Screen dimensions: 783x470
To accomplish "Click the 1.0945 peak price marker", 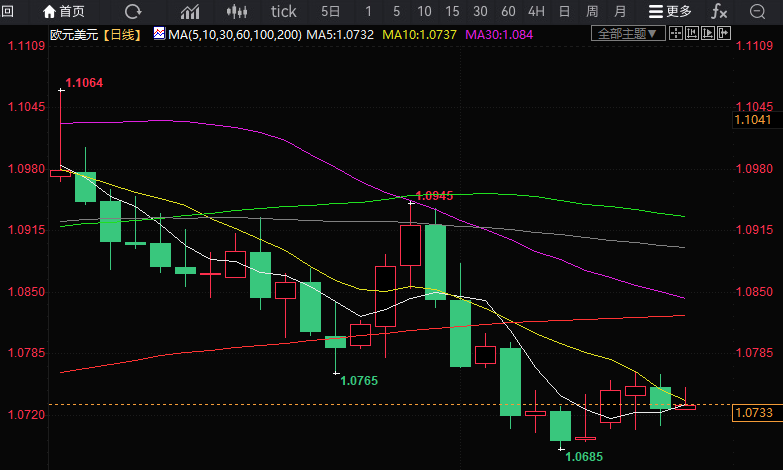I will [x=434, y=196].
